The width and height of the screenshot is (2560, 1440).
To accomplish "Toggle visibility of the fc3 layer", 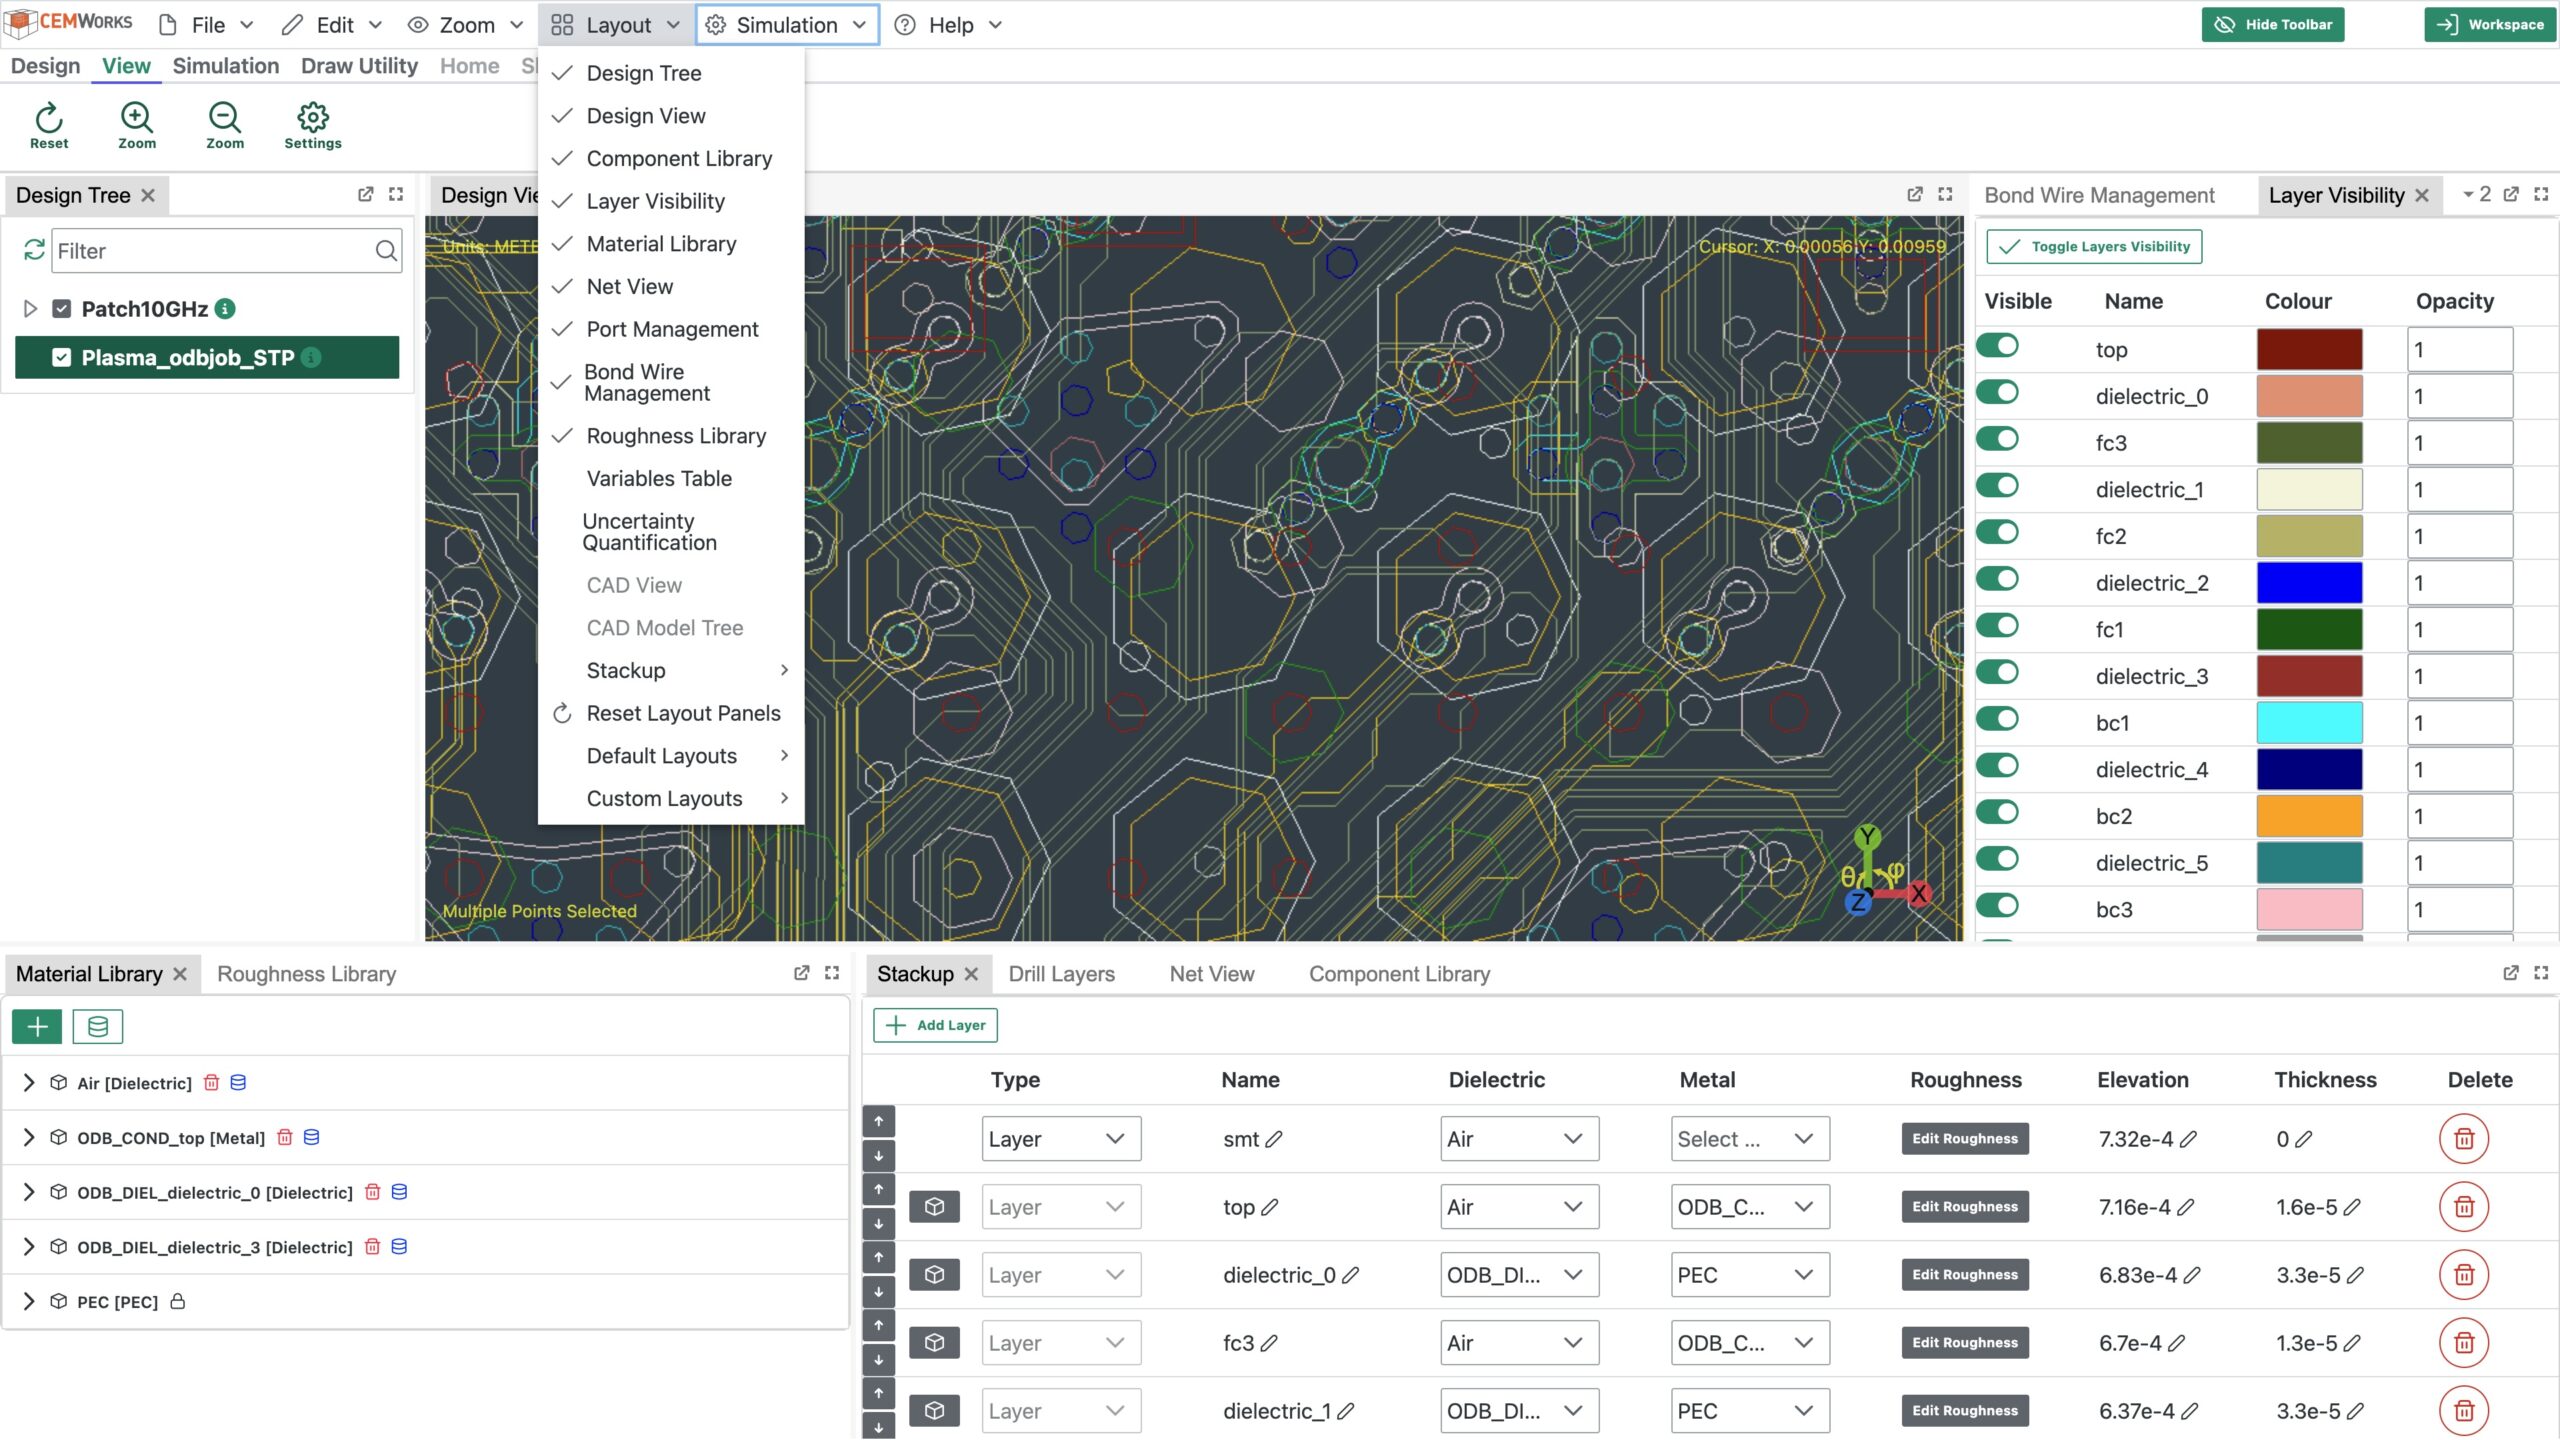I will (x=1998, y=440).
